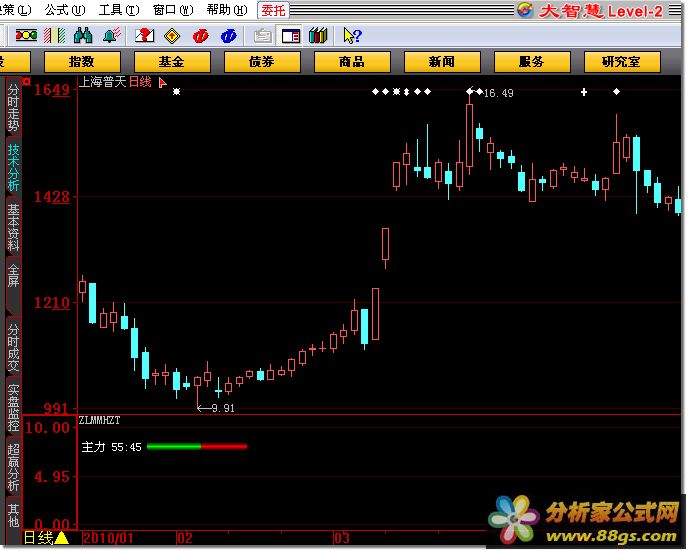Viewport: 688px width, 551px height.
Task: Click the context help cursor icon
Action: pos(352,36)
